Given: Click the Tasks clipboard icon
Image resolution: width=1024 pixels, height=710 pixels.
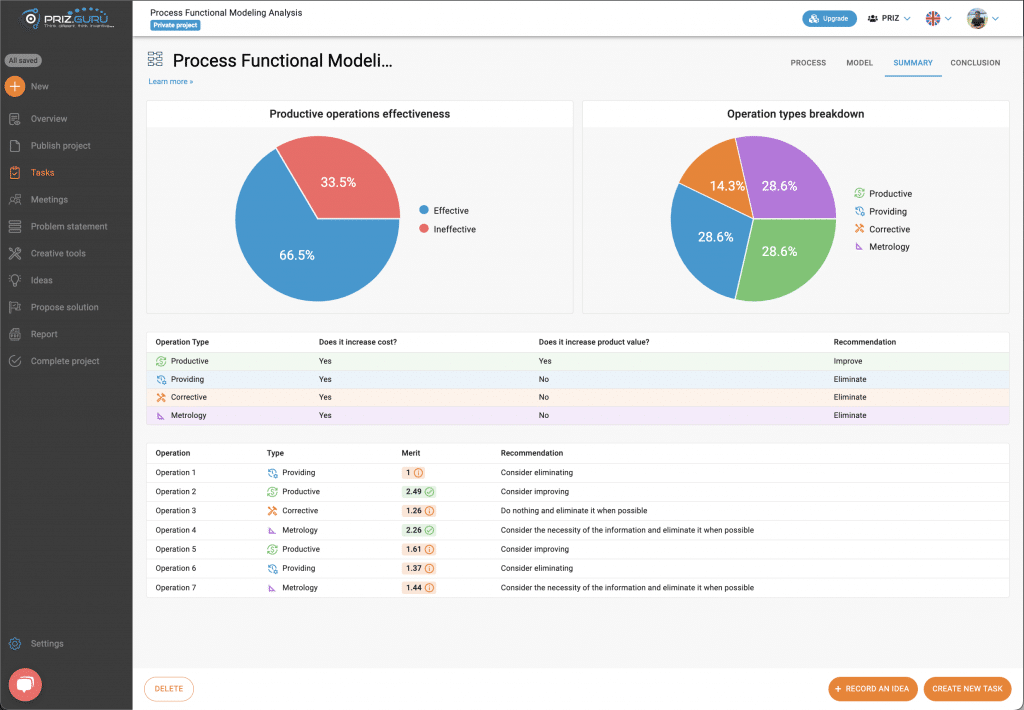Looking at the screenshot, I should coord(15,172).
